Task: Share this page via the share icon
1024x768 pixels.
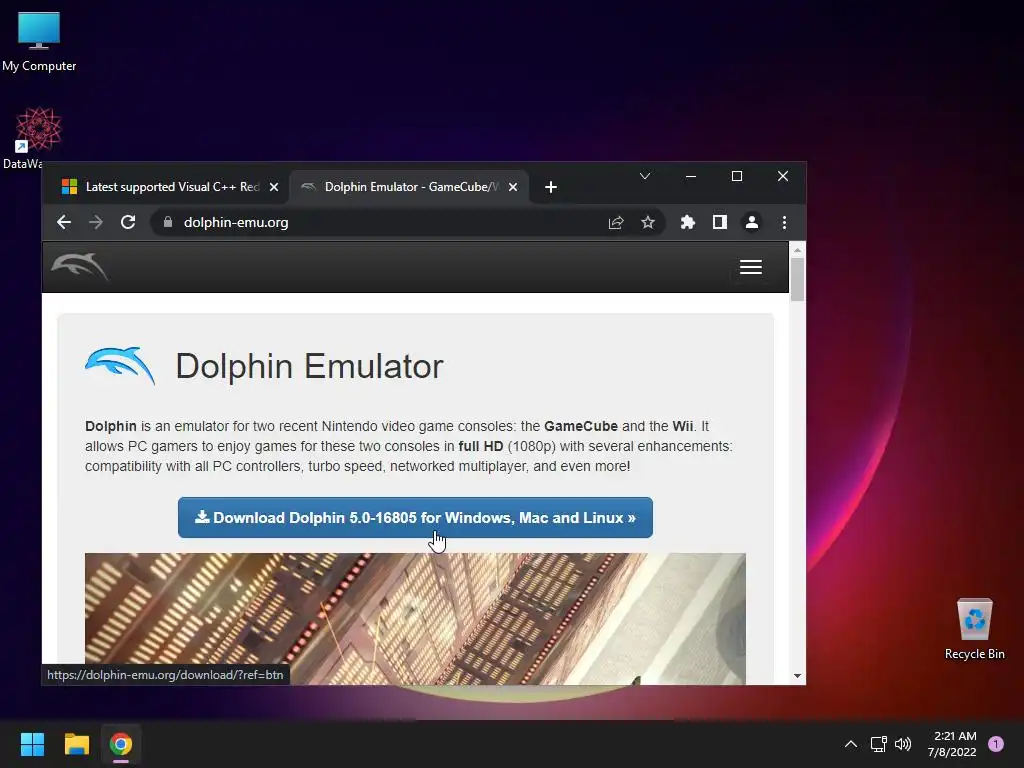Action: coord(616,223)
